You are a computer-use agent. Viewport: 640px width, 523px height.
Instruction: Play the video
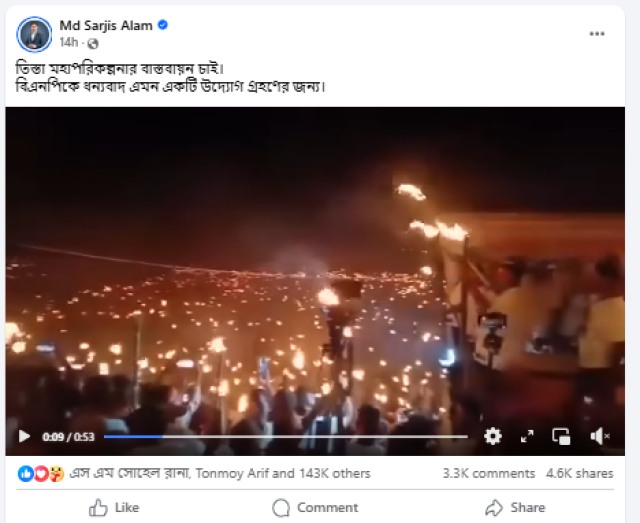click(x=24, y=436)
